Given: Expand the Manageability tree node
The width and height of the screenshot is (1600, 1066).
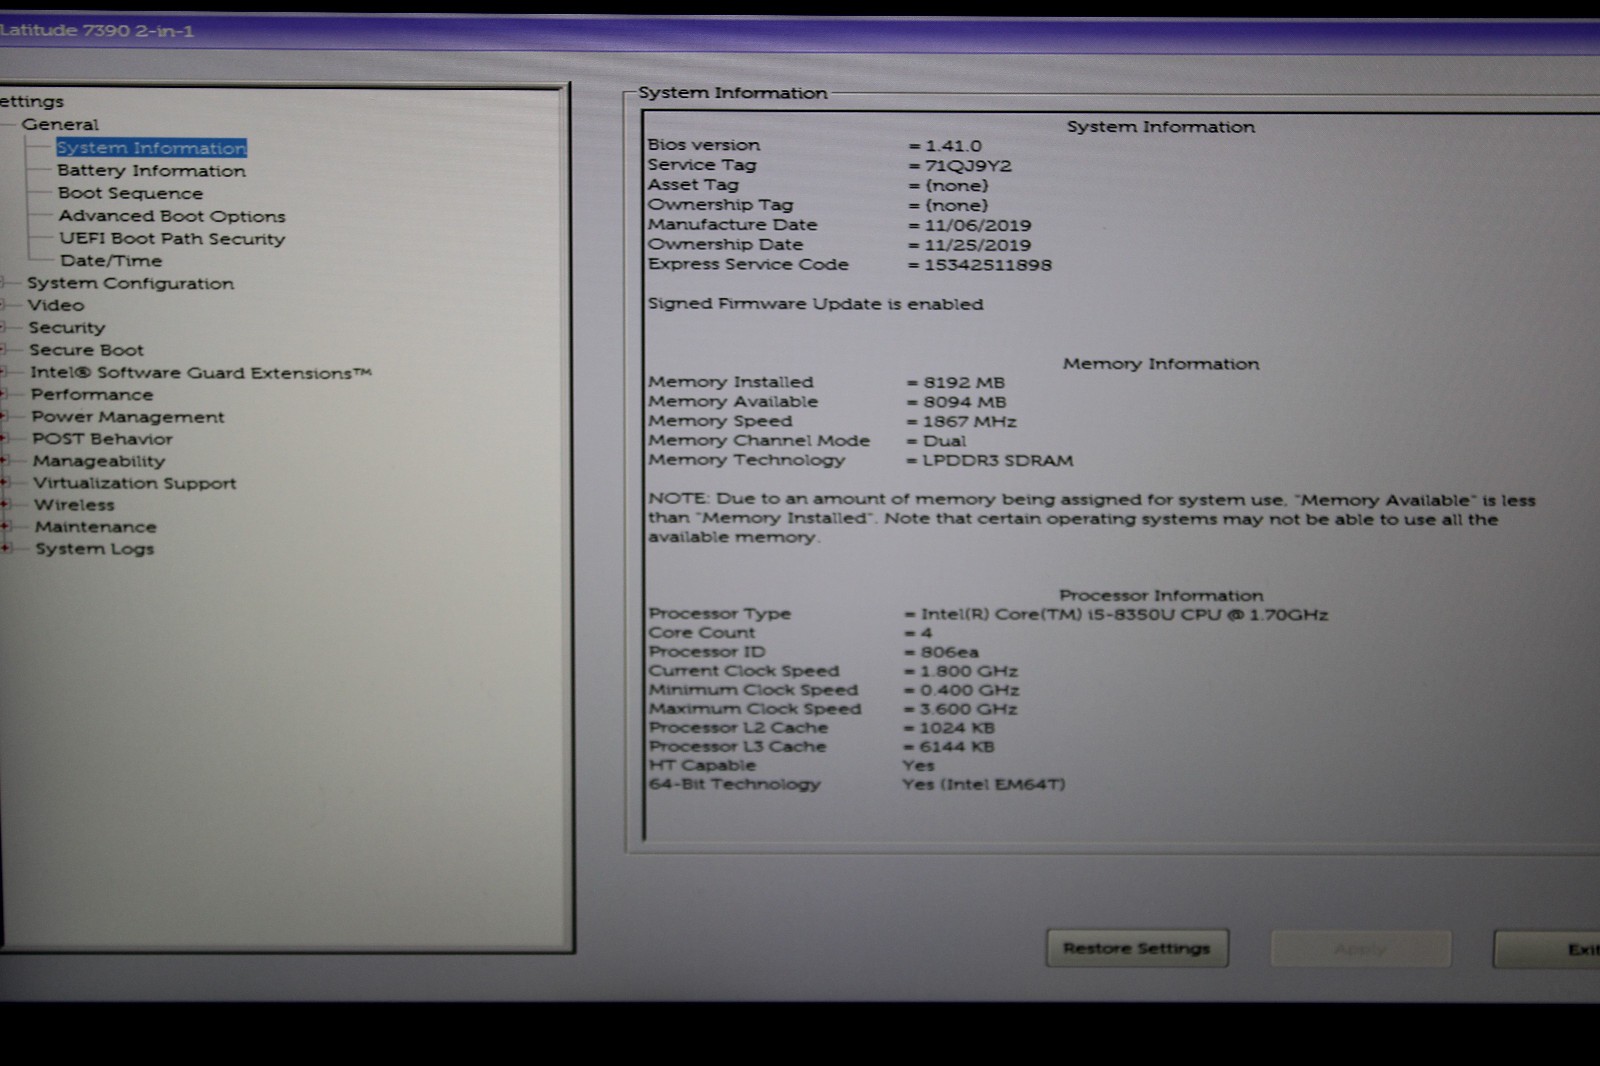Looking at the screenshot, I should [x=5, y=461].
